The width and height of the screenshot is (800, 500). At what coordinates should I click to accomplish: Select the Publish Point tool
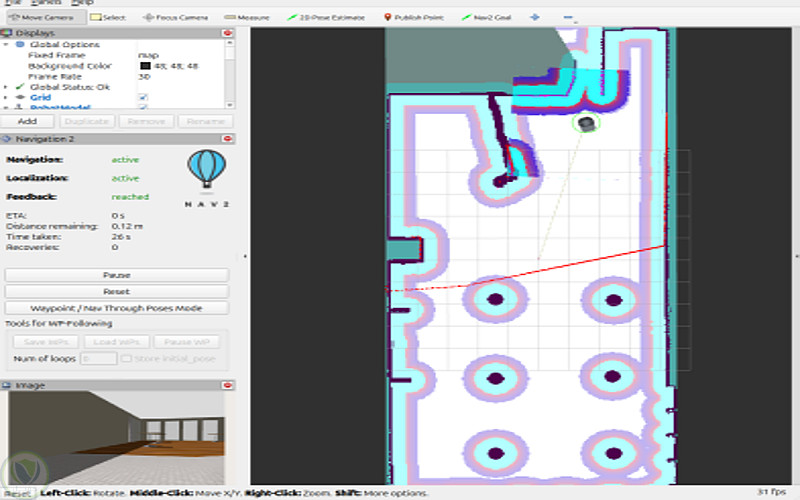coord(414,17)
